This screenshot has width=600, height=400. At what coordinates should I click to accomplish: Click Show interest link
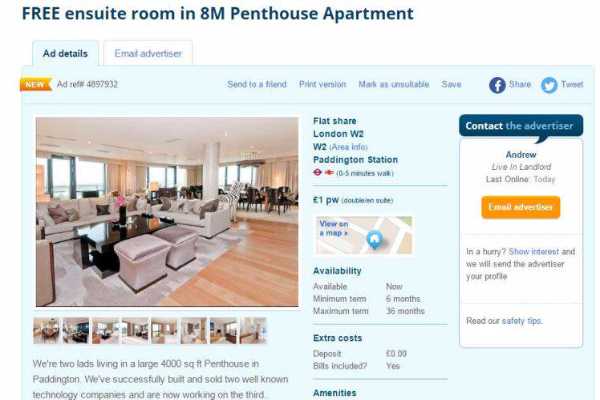[533, 251]
